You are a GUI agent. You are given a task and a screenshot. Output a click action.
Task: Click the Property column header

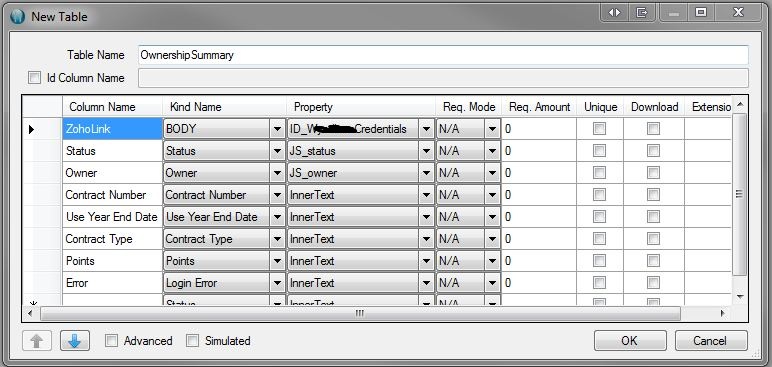(361, 107)
